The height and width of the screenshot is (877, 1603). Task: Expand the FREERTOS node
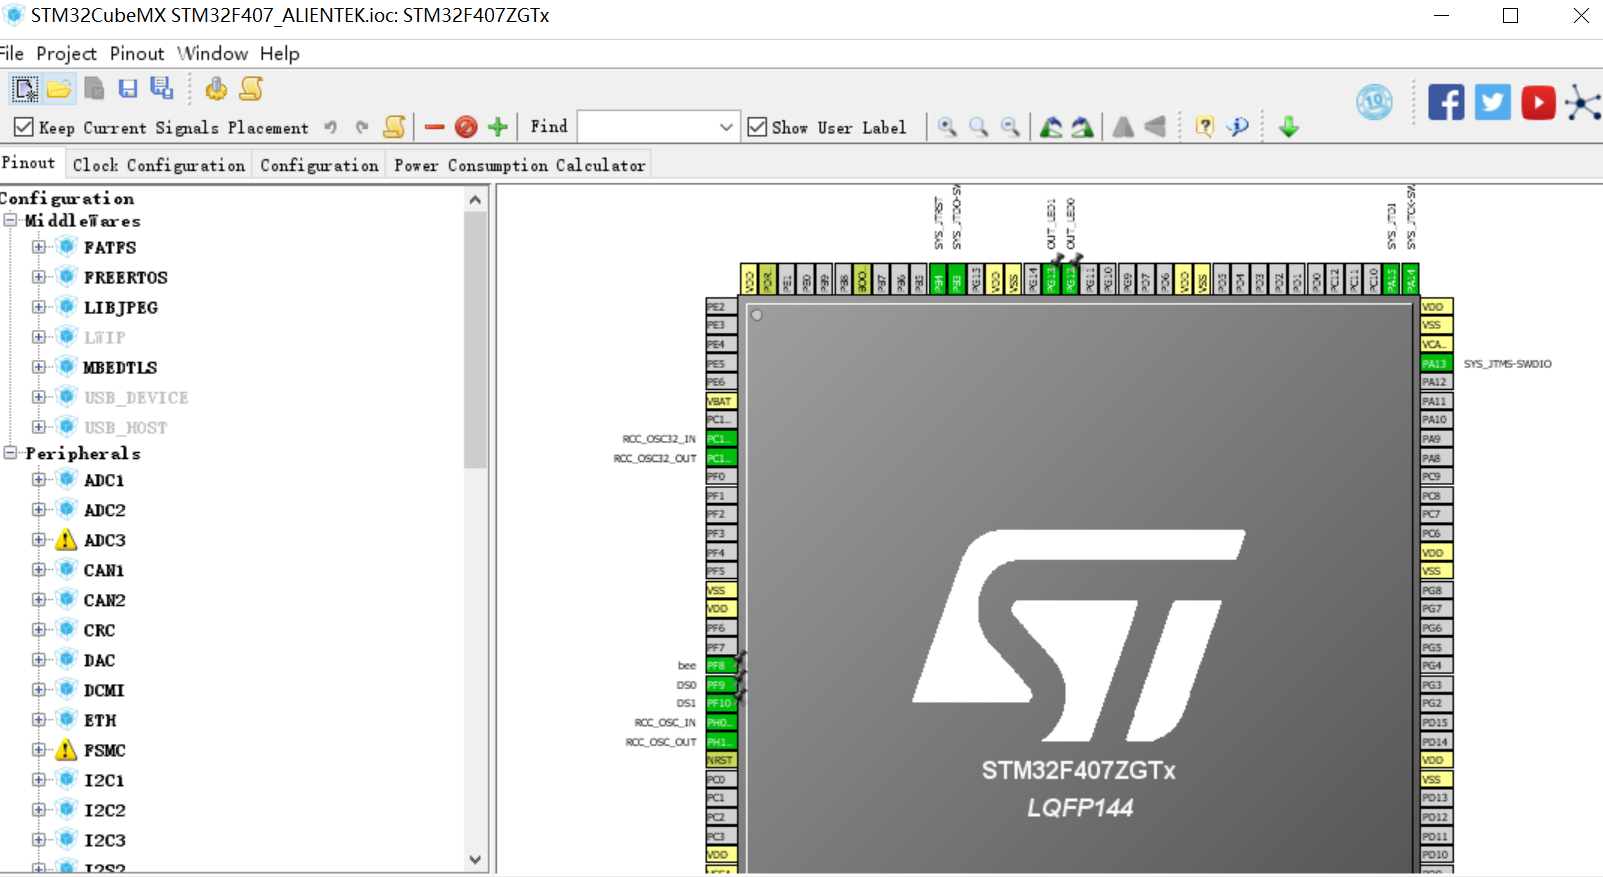point(38,277)
